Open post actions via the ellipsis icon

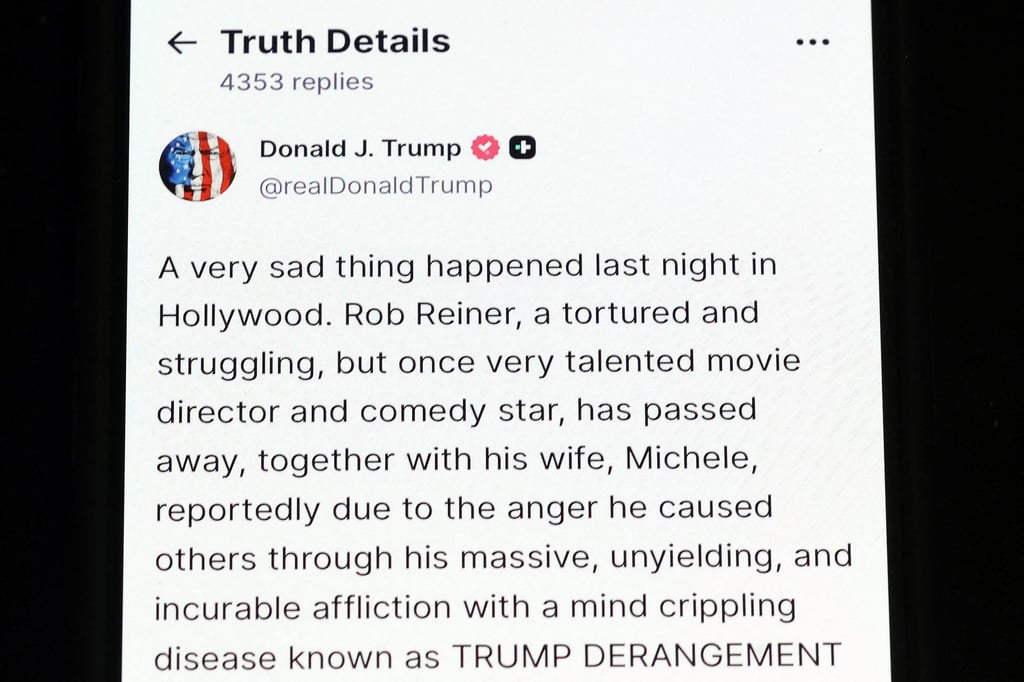813,40
